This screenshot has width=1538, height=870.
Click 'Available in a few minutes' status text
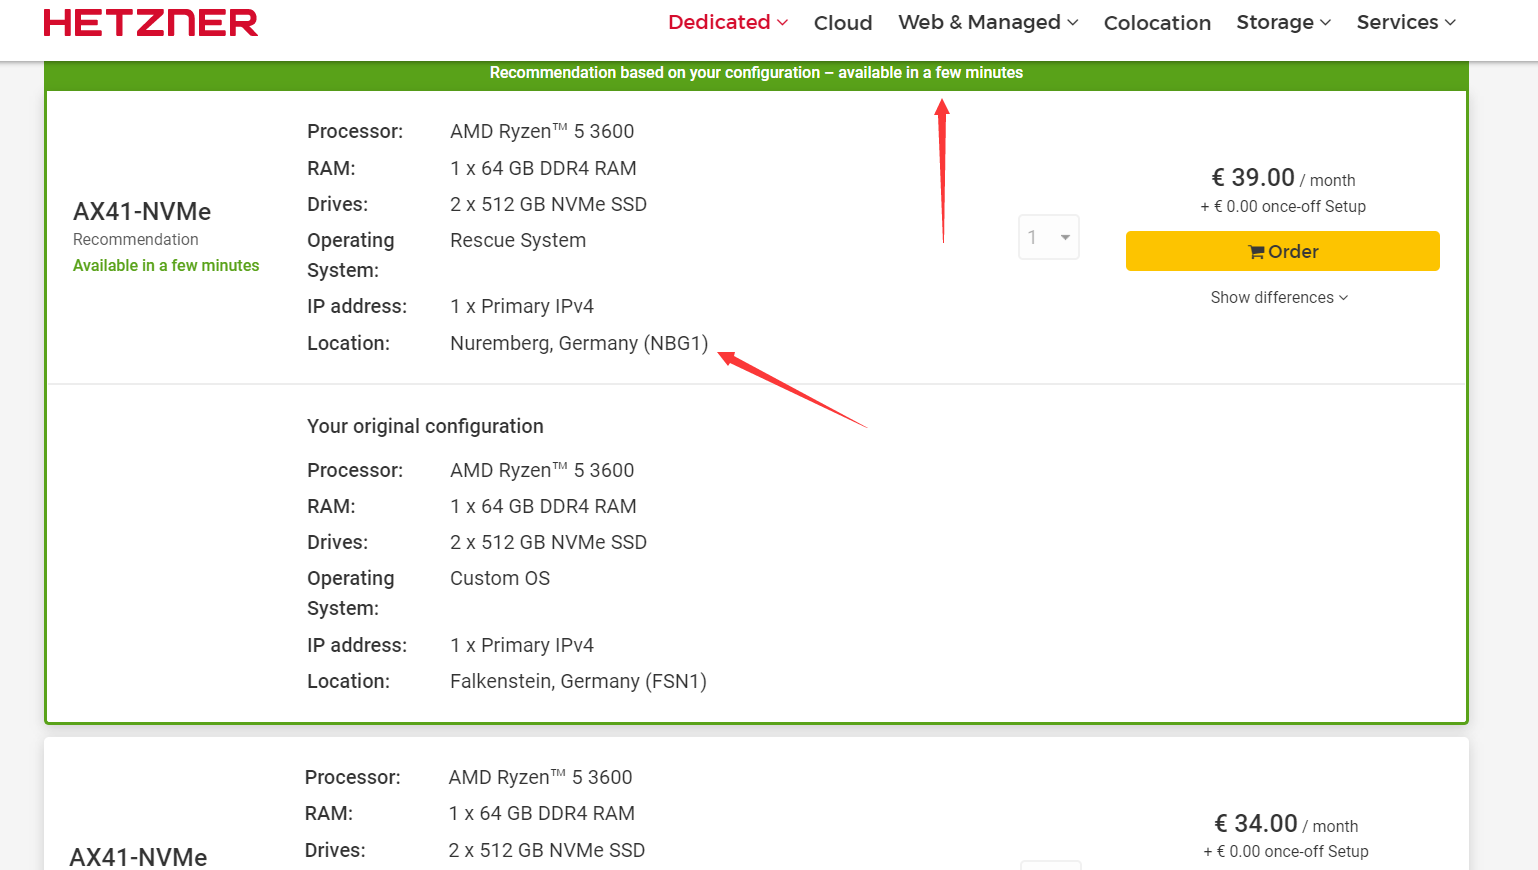click(x=166, y=265)
